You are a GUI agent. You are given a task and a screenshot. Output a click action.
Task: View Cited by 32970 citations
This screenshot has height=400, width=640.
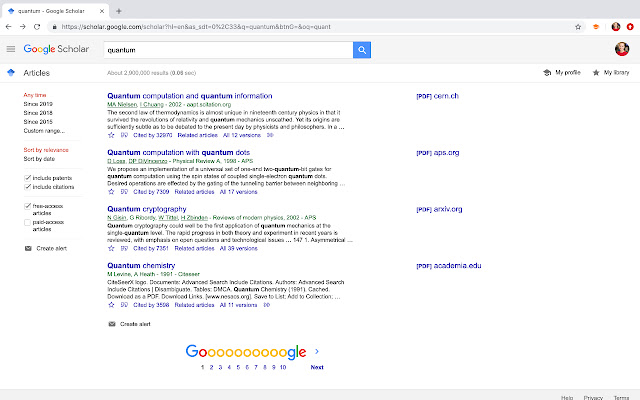click(x=153, y=135)
